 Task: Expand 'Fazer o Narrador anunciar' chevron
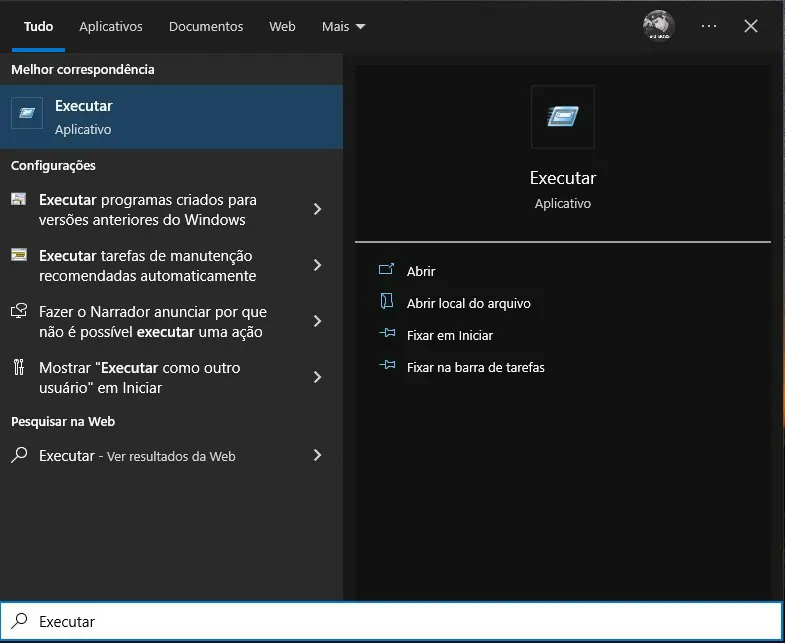tap(317, 322)
